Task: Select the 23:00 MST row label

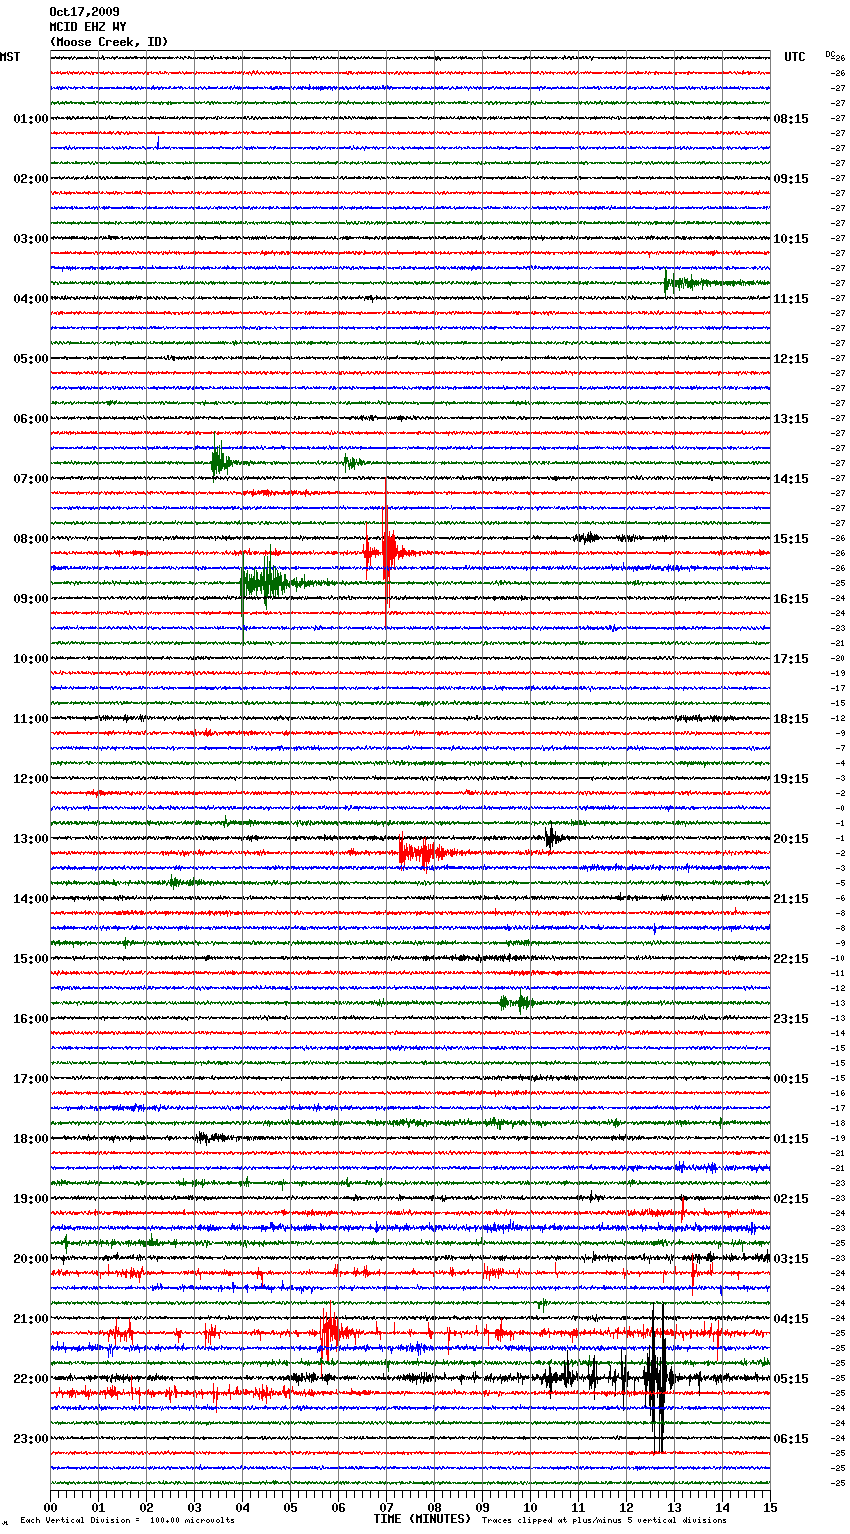Action: point(31,1439)
